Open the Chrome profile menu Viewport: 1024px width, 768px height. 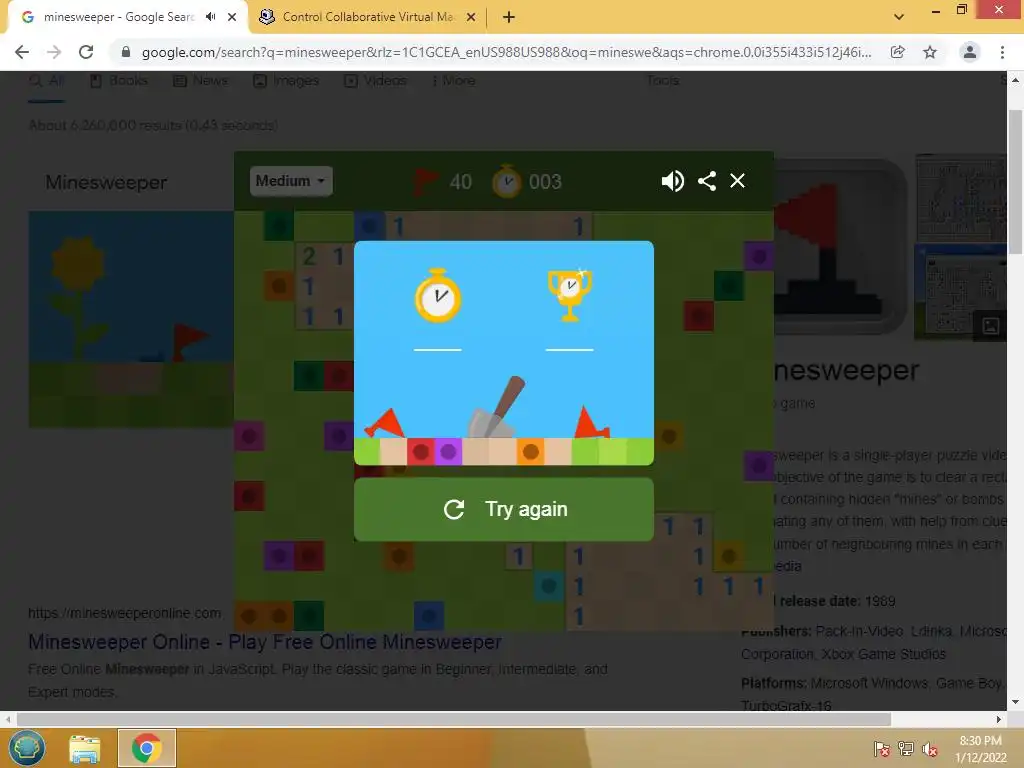point(970,52)
